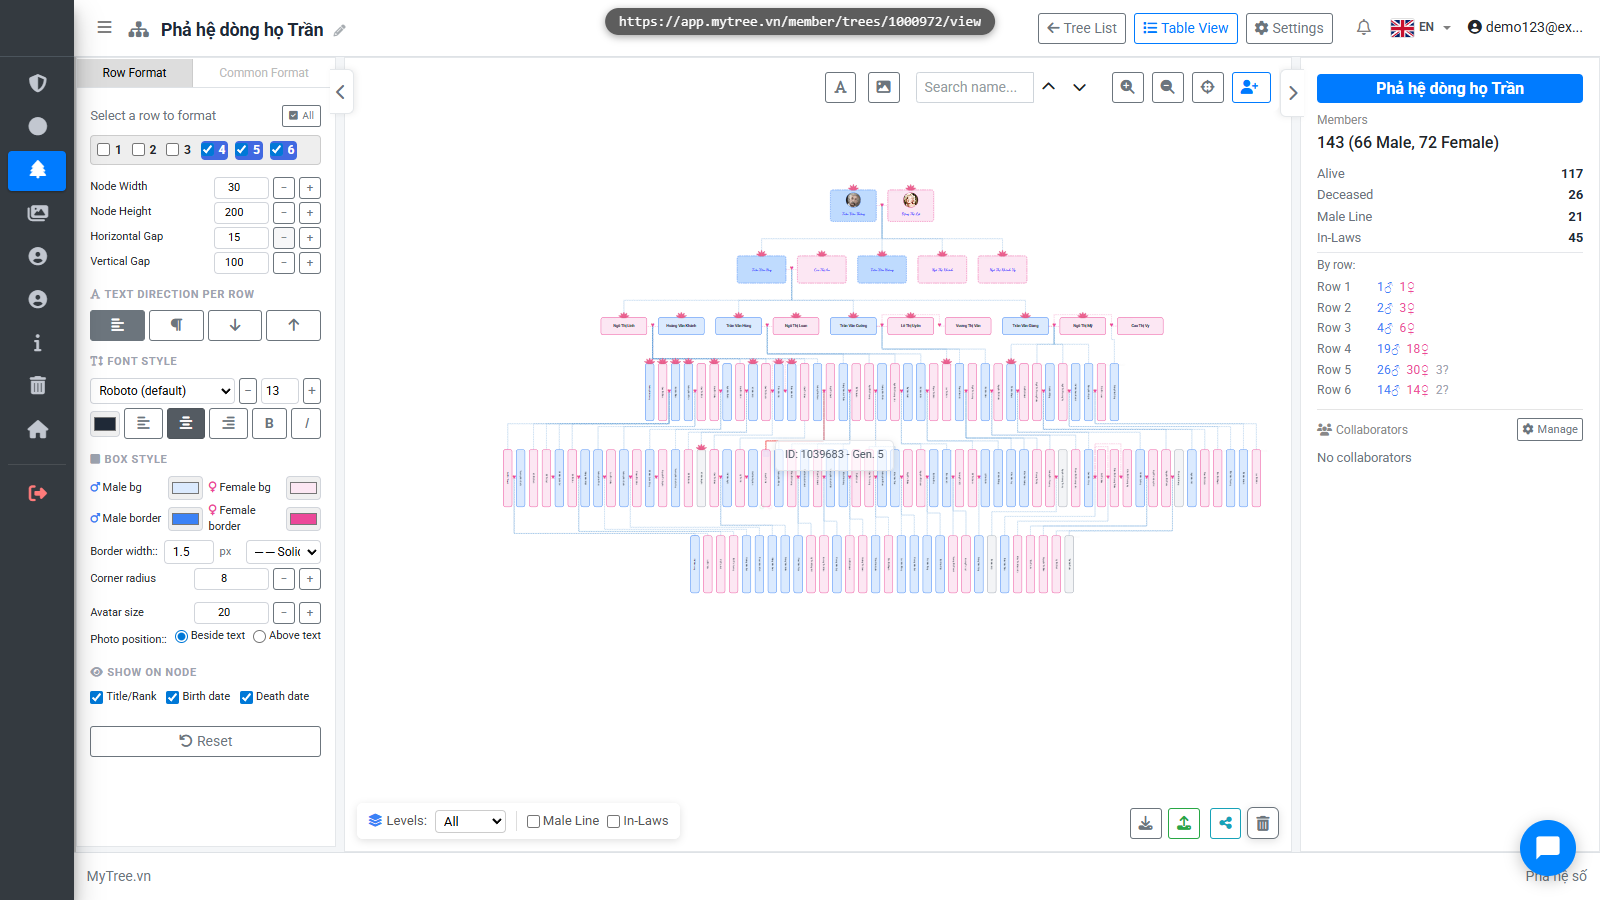Open the Levels dropdown

tap(470, 821)
